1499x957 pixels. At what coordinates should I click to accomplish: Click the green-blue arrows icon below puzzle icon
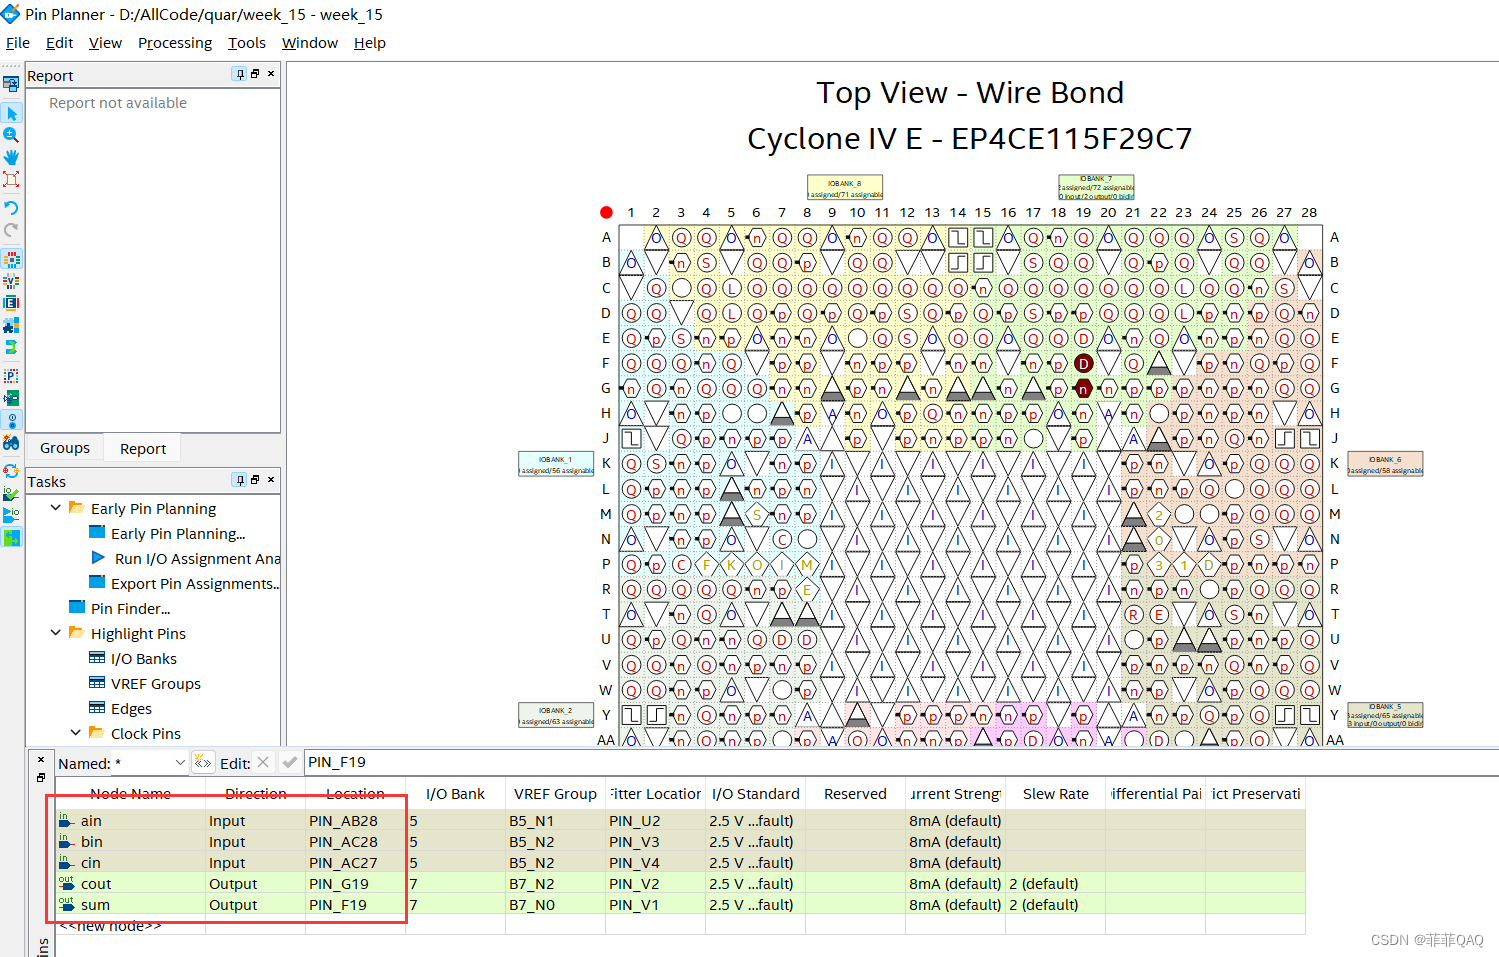tap(11, 347)
